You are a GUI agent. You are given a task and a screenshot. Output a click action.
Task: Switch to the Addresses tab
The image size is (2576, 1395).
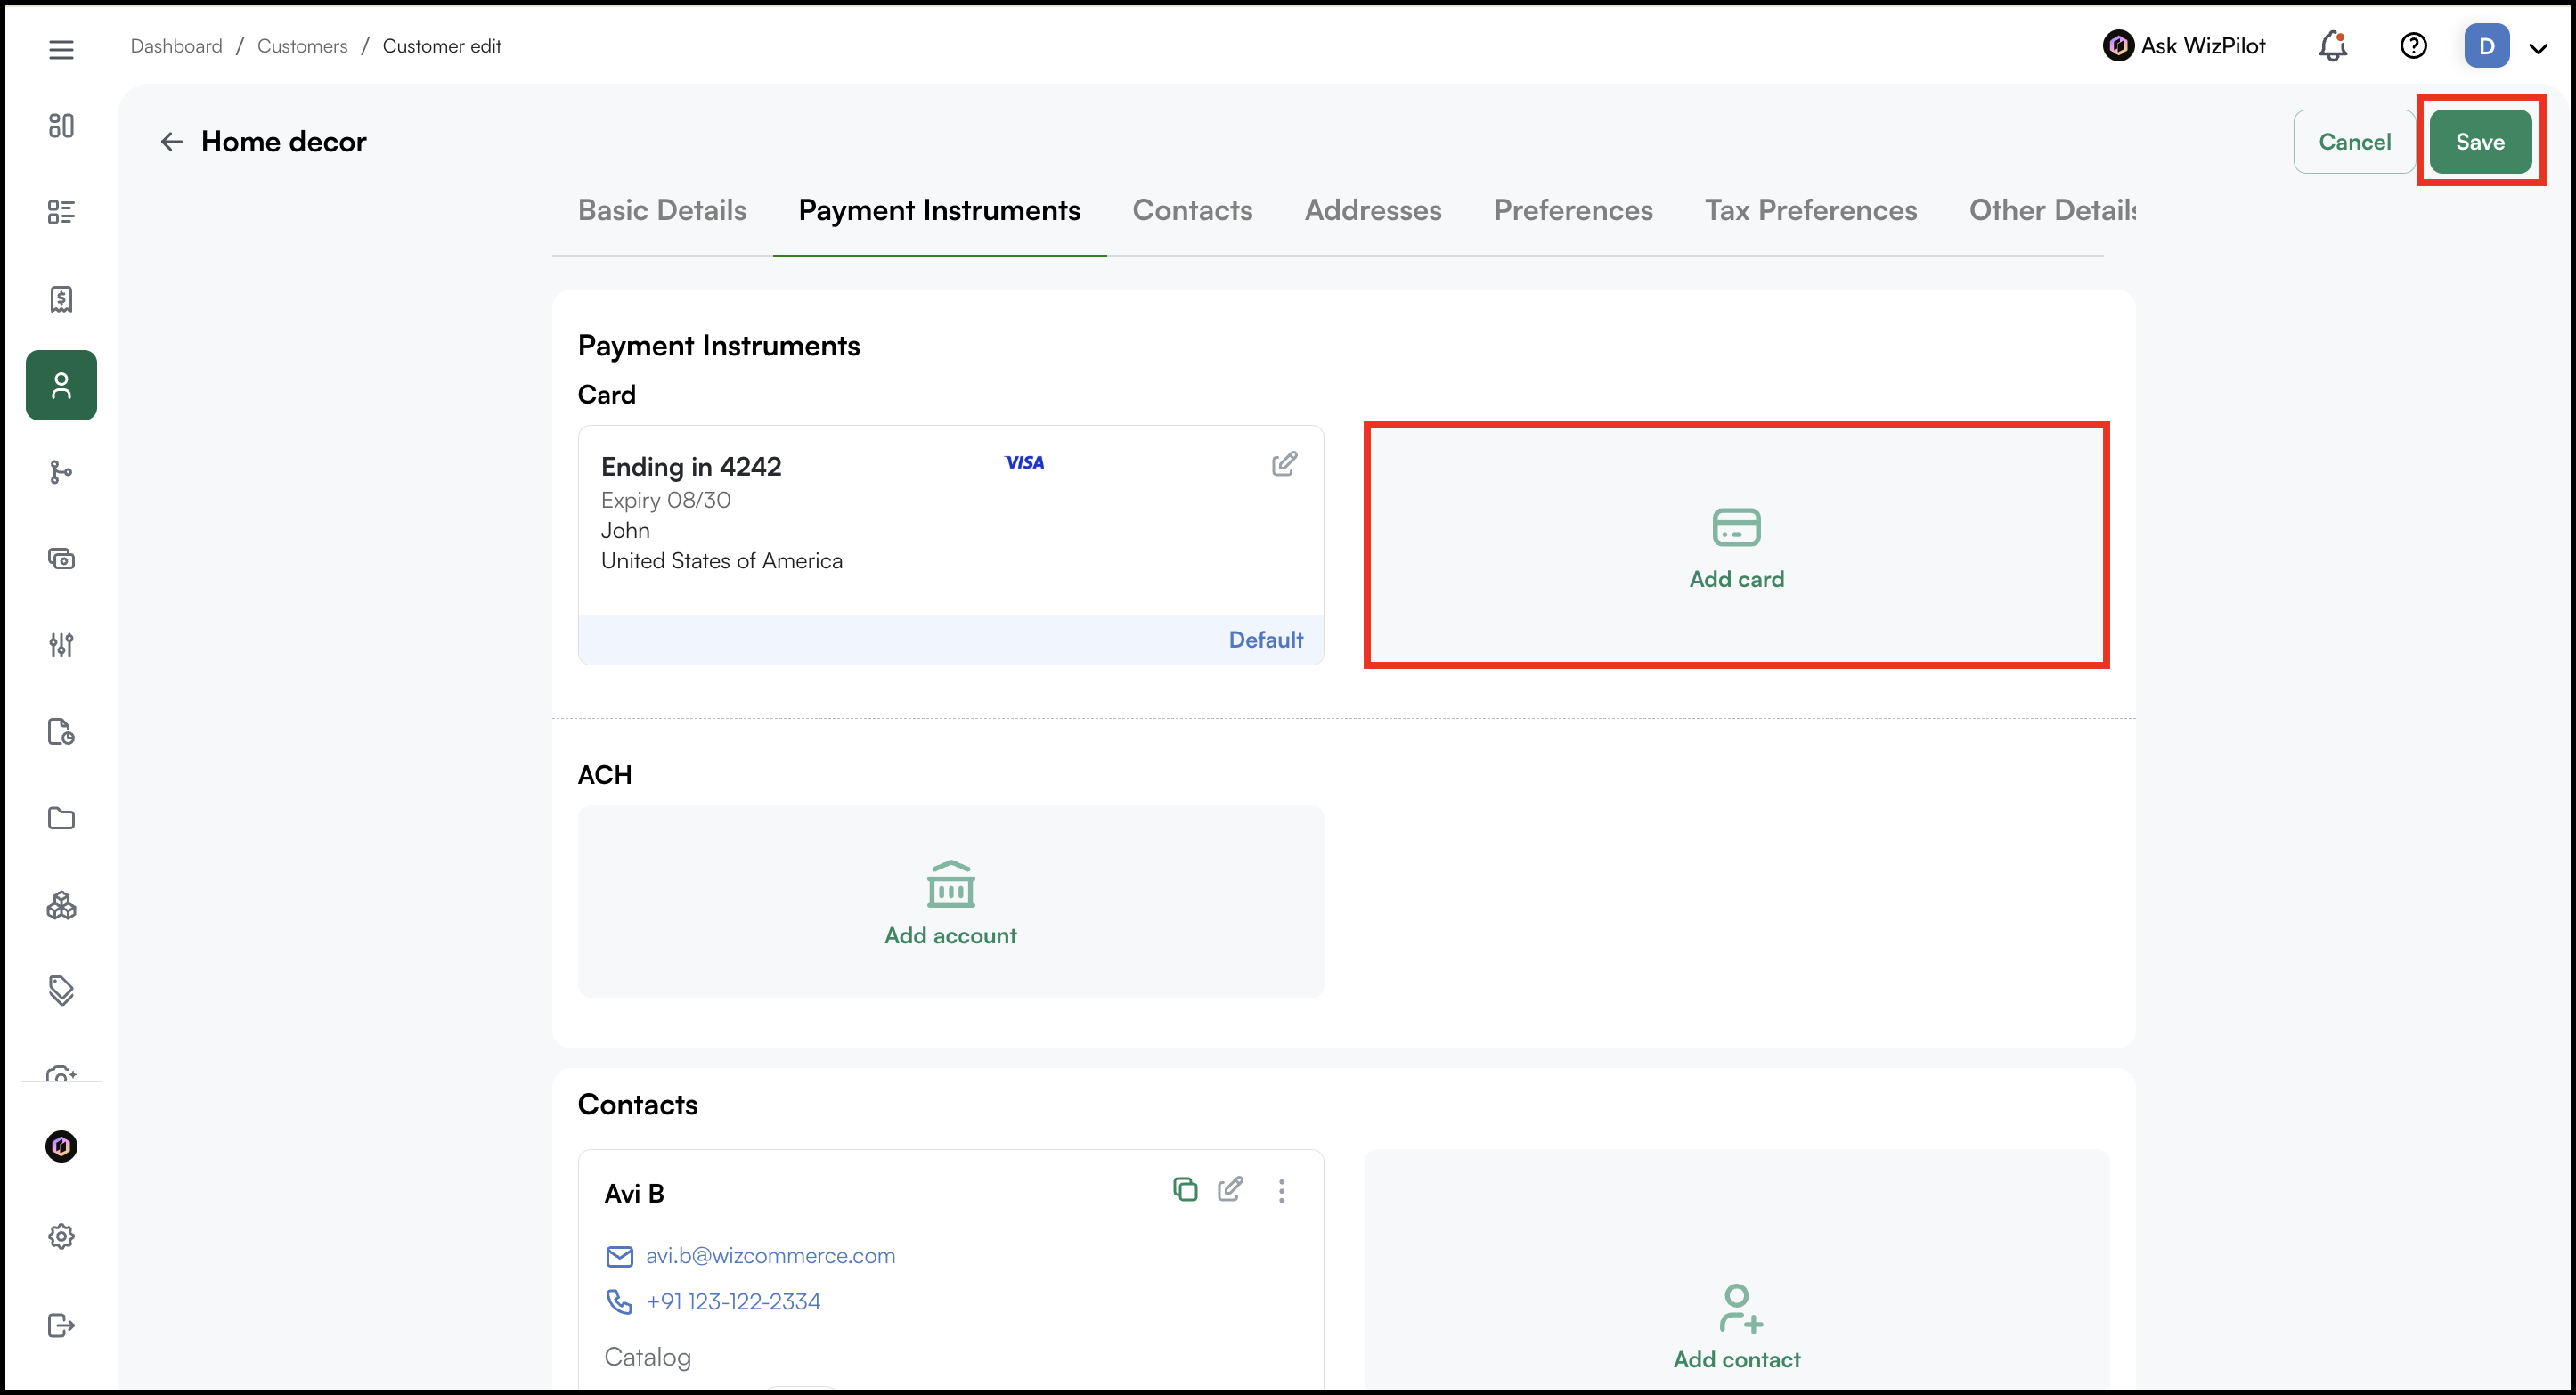click(x=1373, y=210)
